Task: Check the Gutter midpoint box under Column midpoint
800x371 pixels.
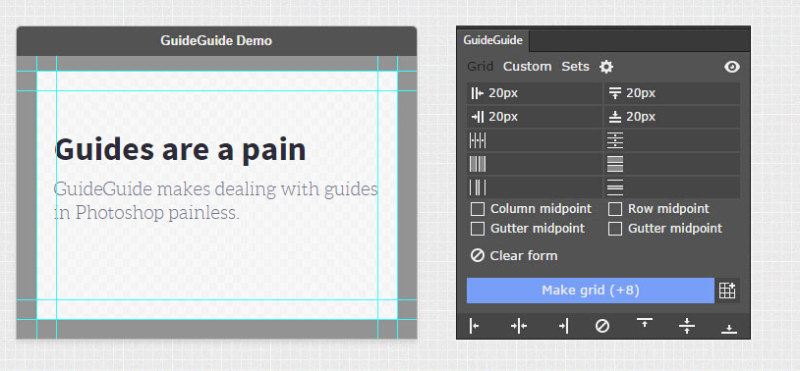Action: tap(478, 229)
